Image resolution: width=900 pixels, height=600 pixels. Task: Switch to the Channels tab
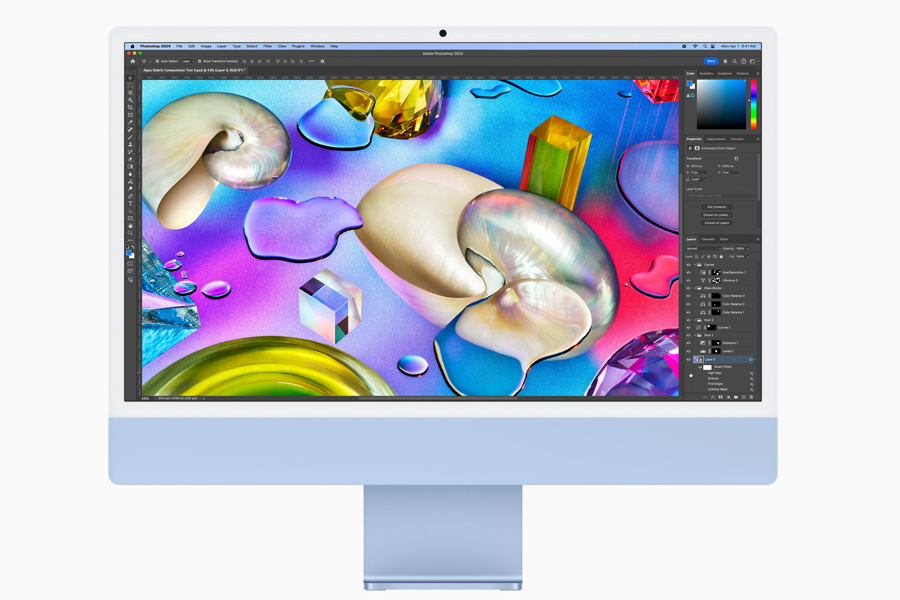pyautogui.click(x=708, y=239)
